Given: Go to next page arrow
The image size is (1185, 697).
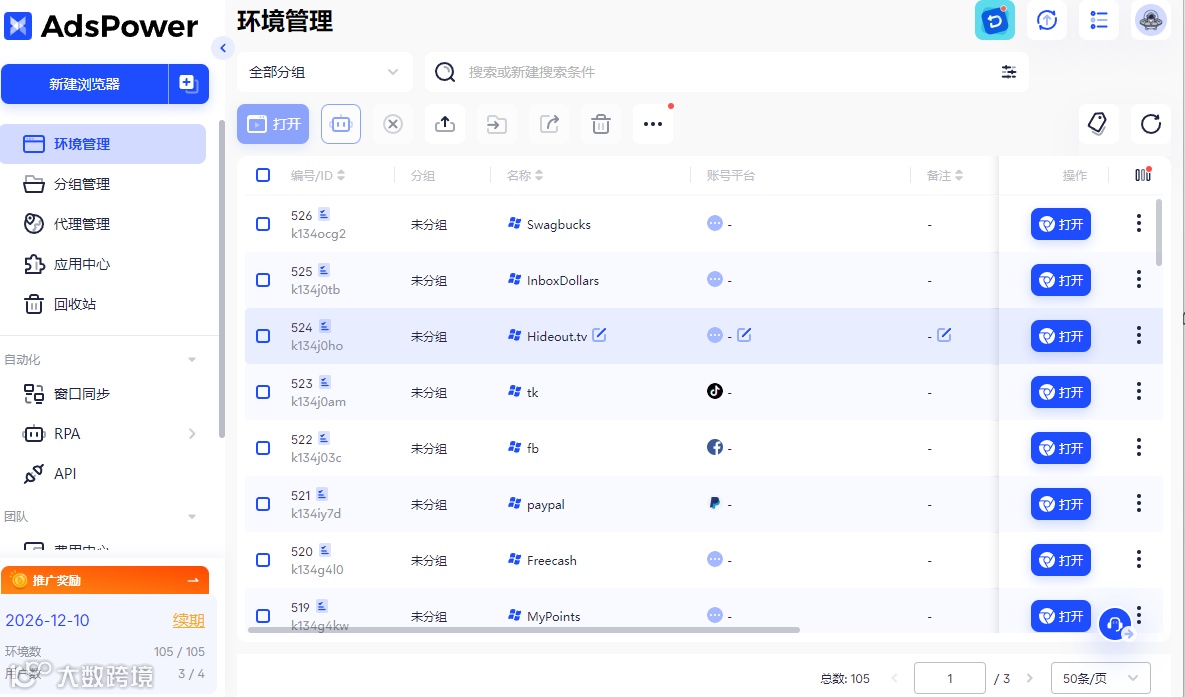Looking at the screenshot, I should (x=1029, y=678).
